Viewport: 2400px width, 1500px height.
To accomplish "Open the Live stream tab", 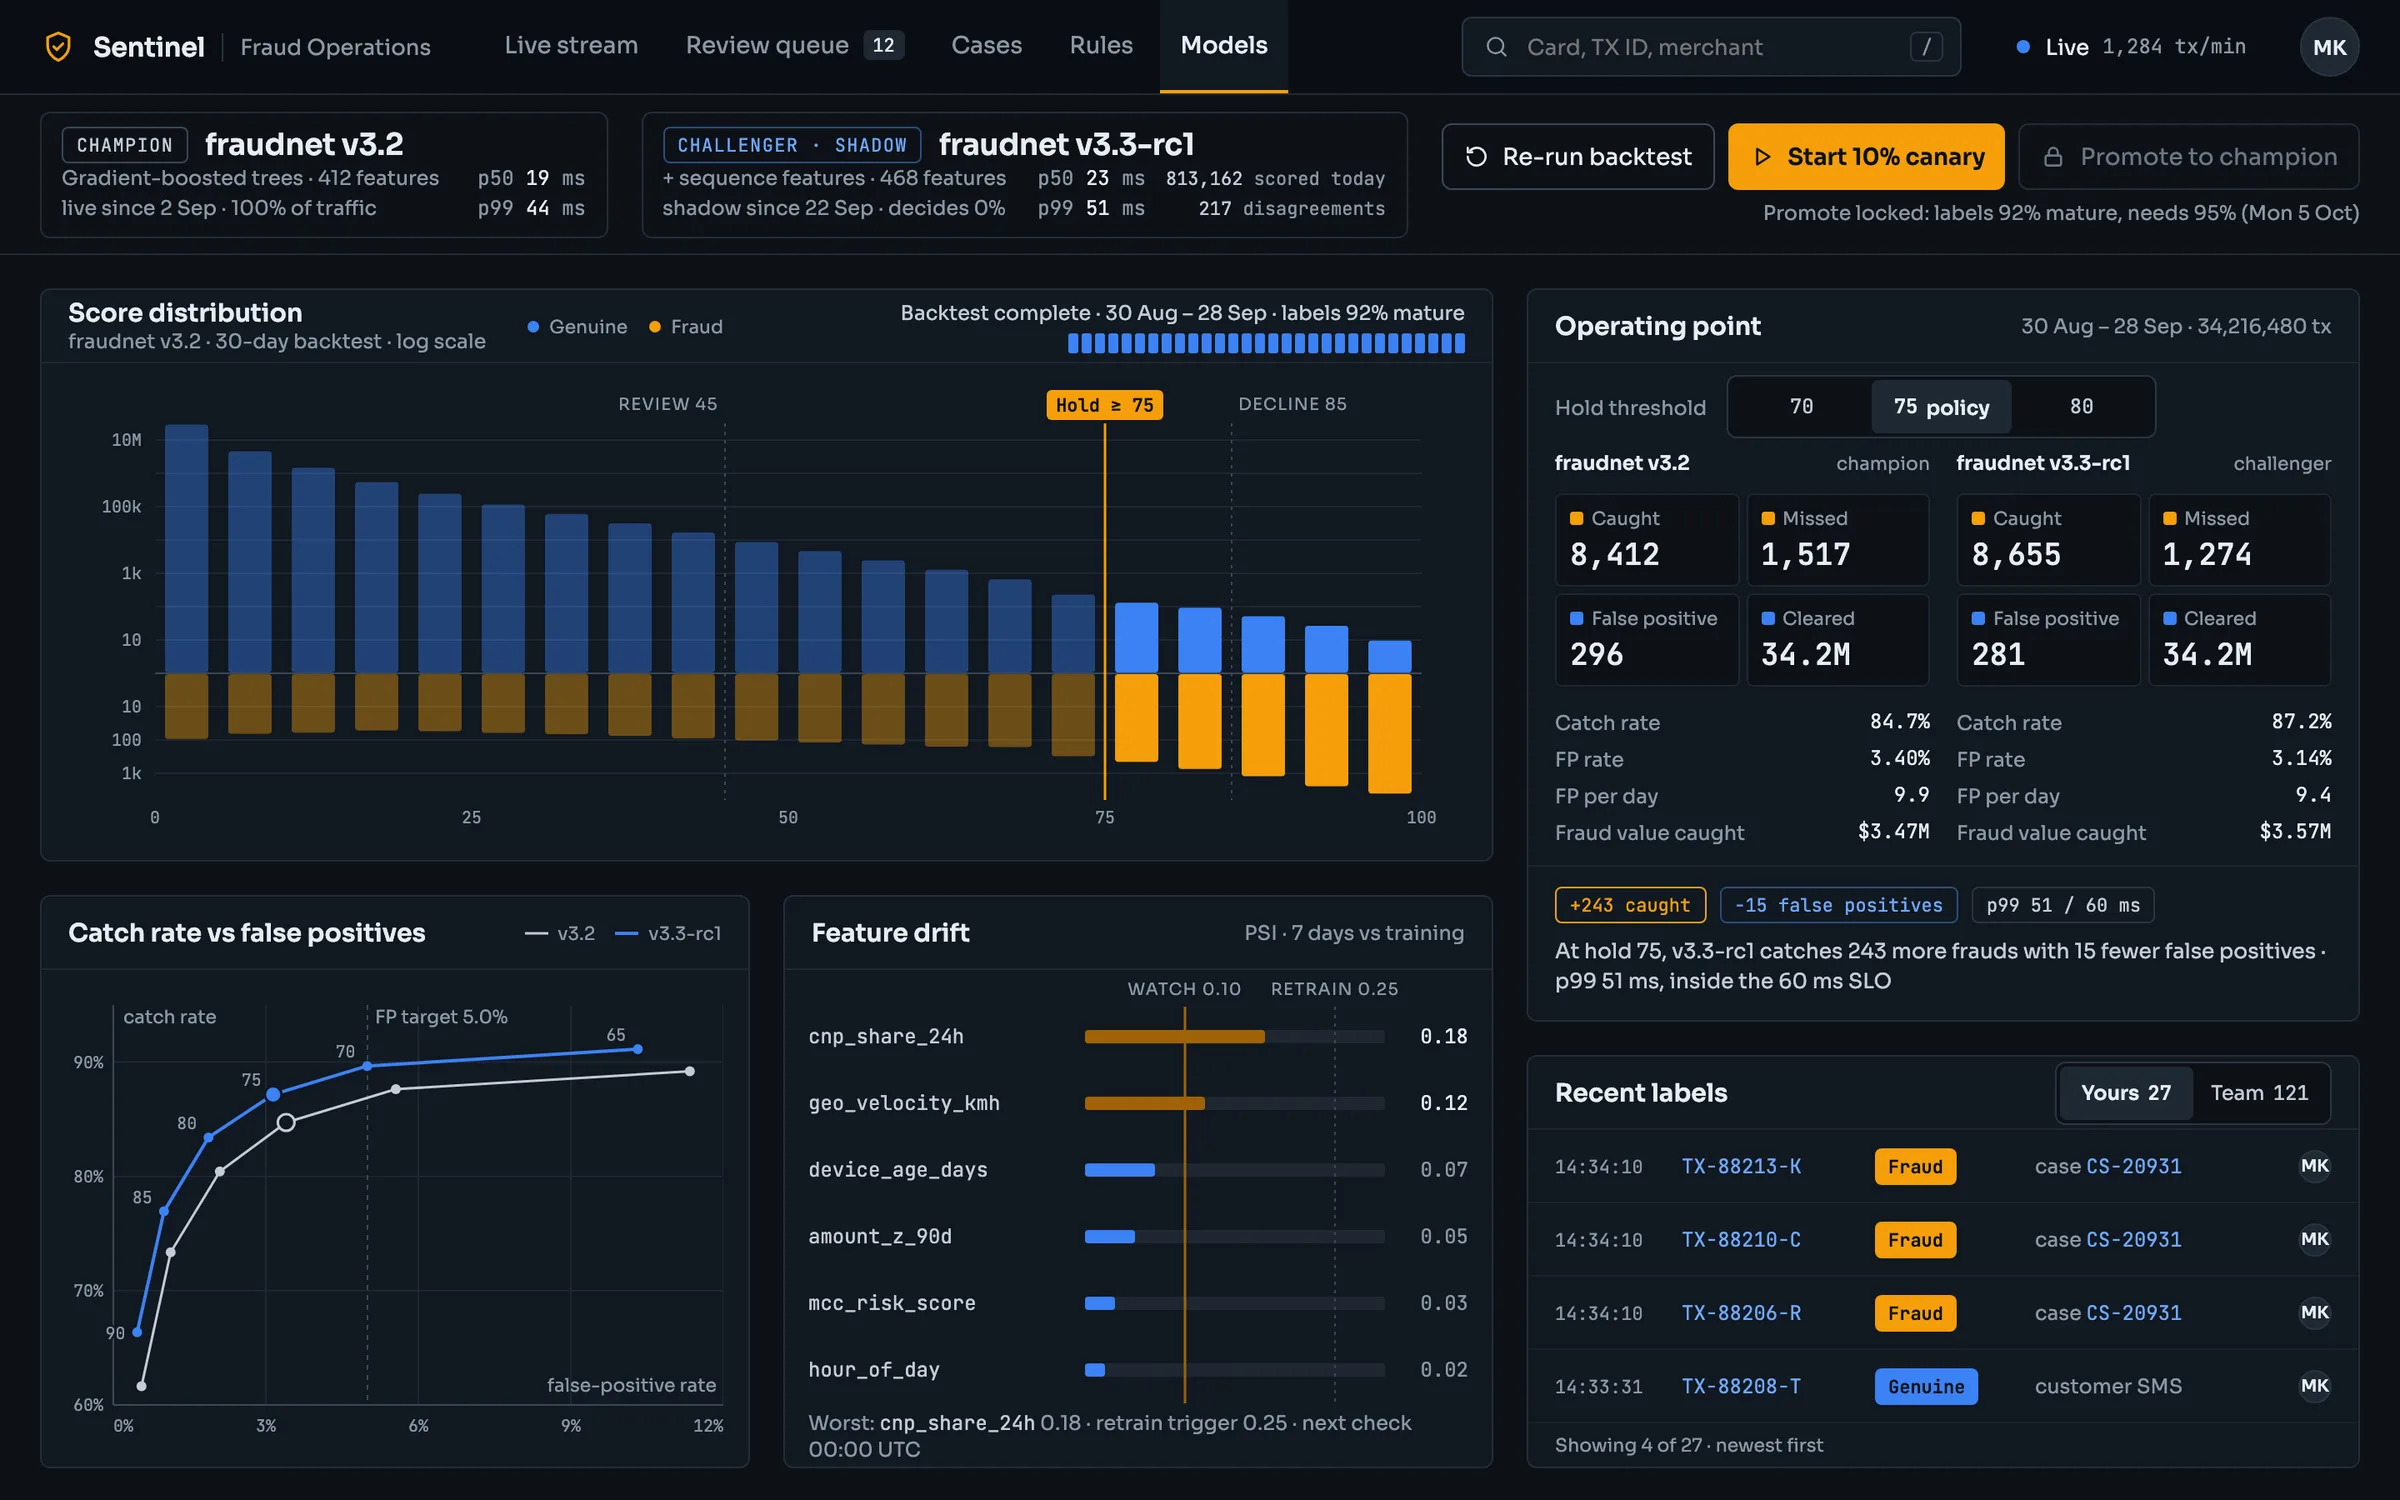I will pos(571,46).
